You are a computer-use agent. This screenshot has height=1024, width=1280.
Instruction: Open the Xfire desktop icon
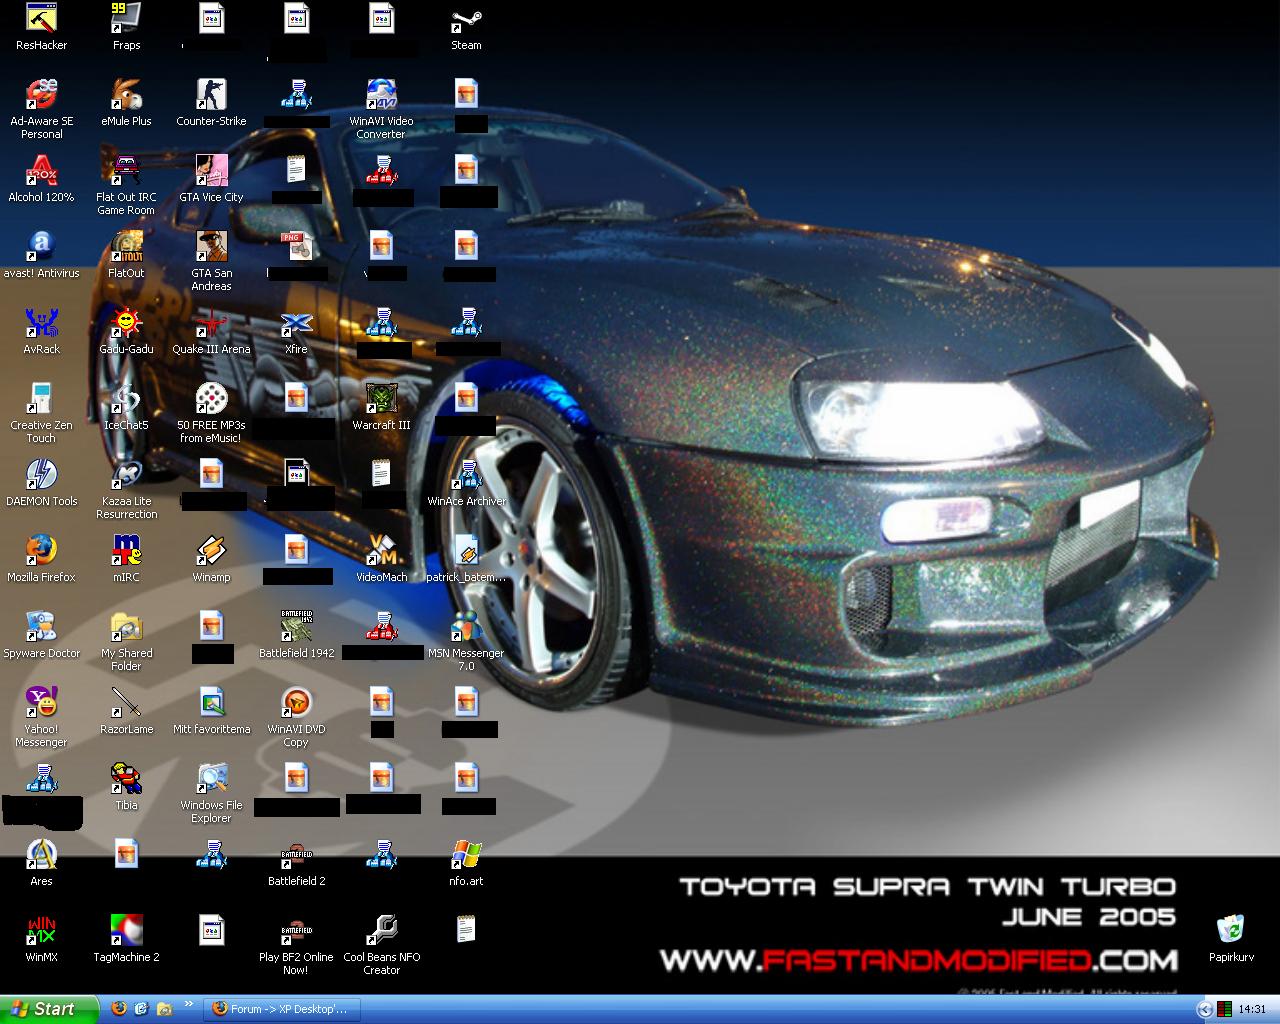[x=296, y=331]
